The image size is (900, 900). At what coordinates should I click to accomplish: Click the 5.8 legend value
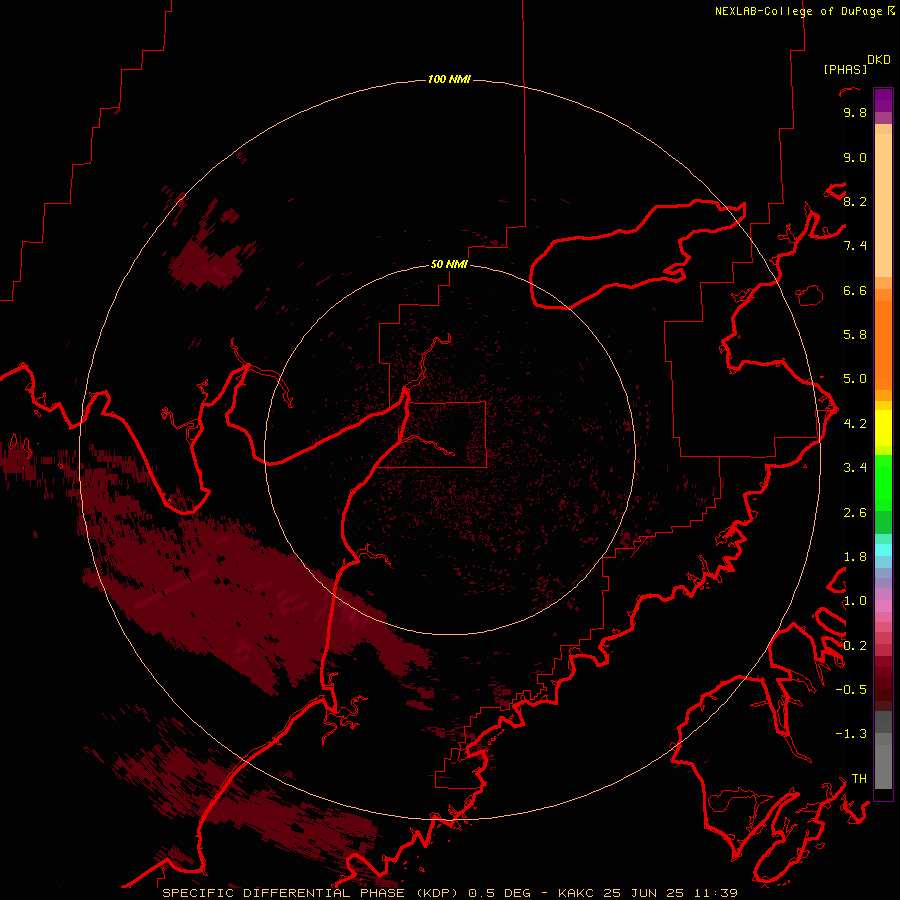(855, 335)
